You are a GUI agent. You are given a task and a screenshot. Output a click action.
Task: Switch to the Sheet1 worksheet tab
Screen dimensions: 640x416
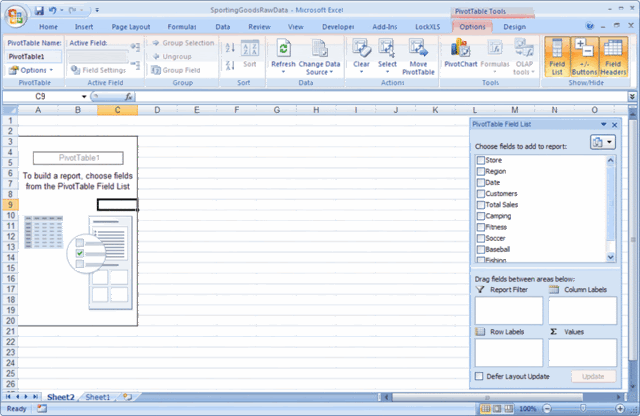(98, 397)
